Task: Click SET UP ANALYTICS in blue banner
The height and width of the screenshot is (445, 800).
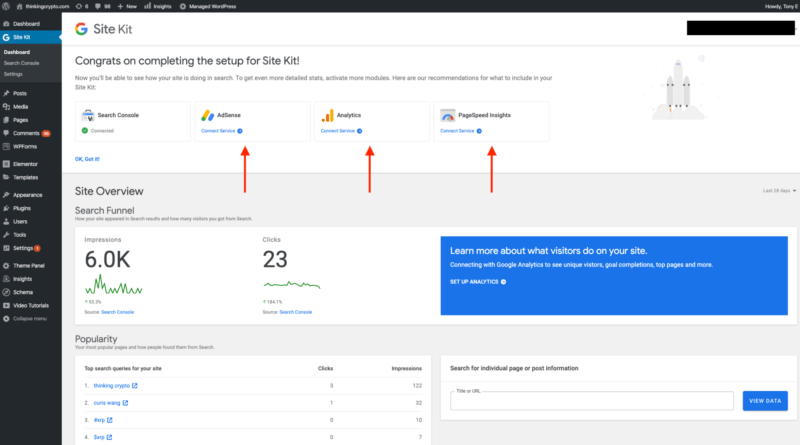Action: pyautogui.click(x=478, y=282)
